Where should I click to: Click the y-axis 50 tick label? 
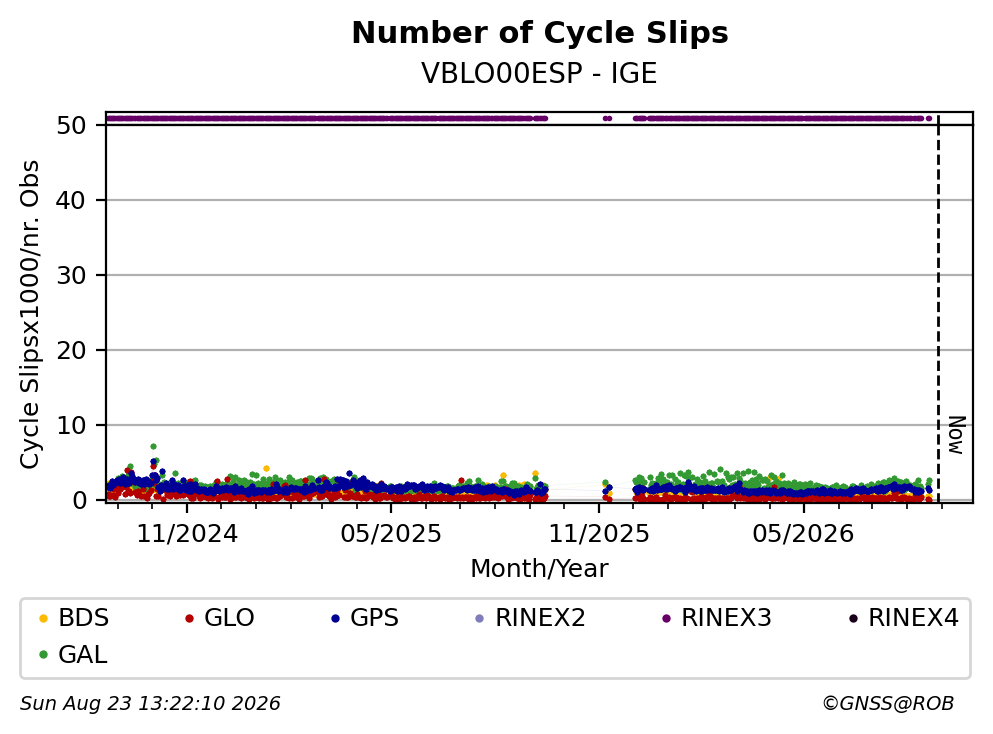[x=71, y=125]
